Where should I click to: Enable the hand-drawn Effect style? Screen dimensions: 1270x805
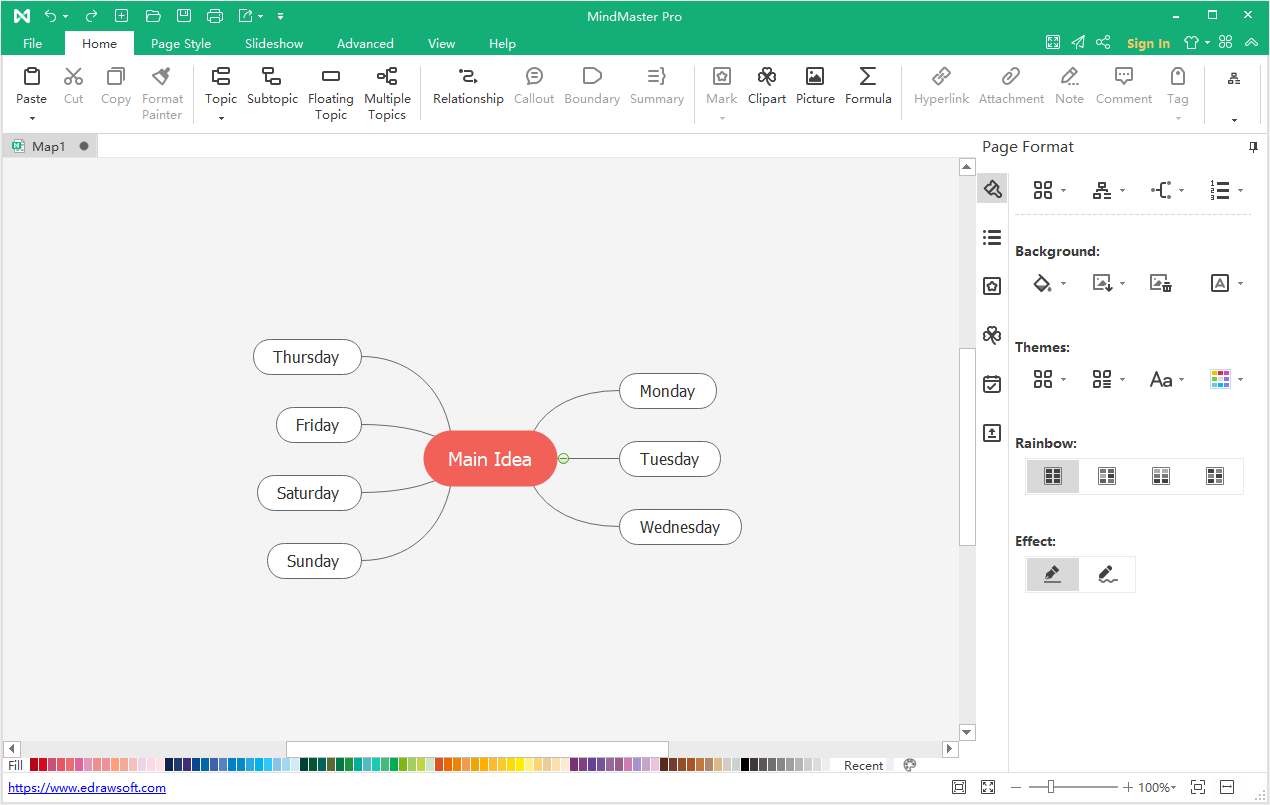pos(1107,574)
